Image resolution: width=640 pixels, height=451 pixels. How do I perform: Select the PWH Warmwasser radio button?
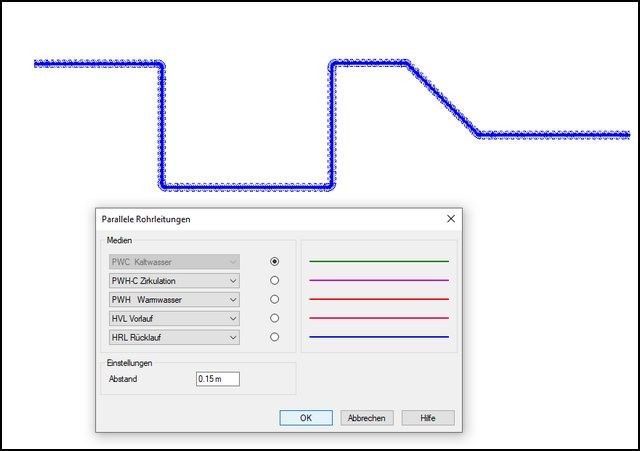pyautogui.click(x=274, y=299)
